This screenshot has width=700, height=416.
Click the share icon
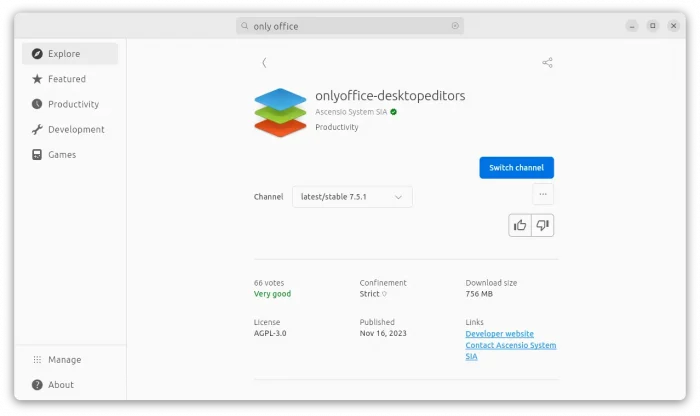[x=547, y=62]
